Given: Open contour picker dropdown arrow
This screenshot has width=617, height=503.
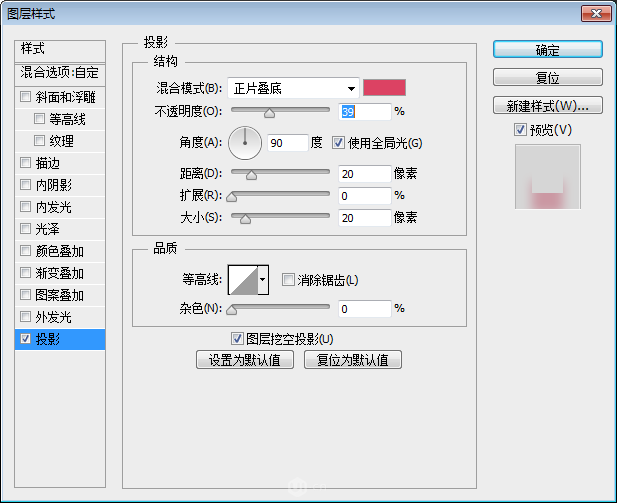Looking at the screenshot, I should click(263, 280).
